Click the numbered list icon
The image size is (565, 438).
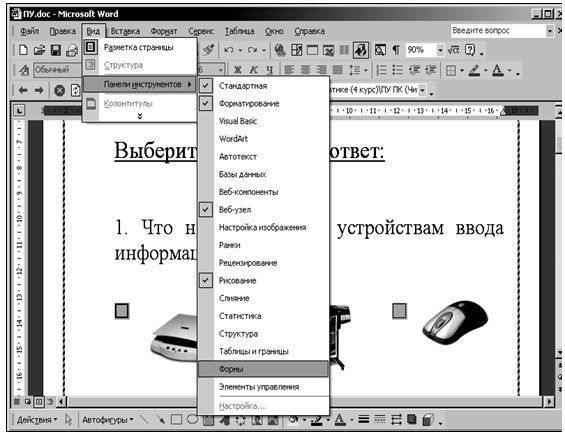coord(382,70)
